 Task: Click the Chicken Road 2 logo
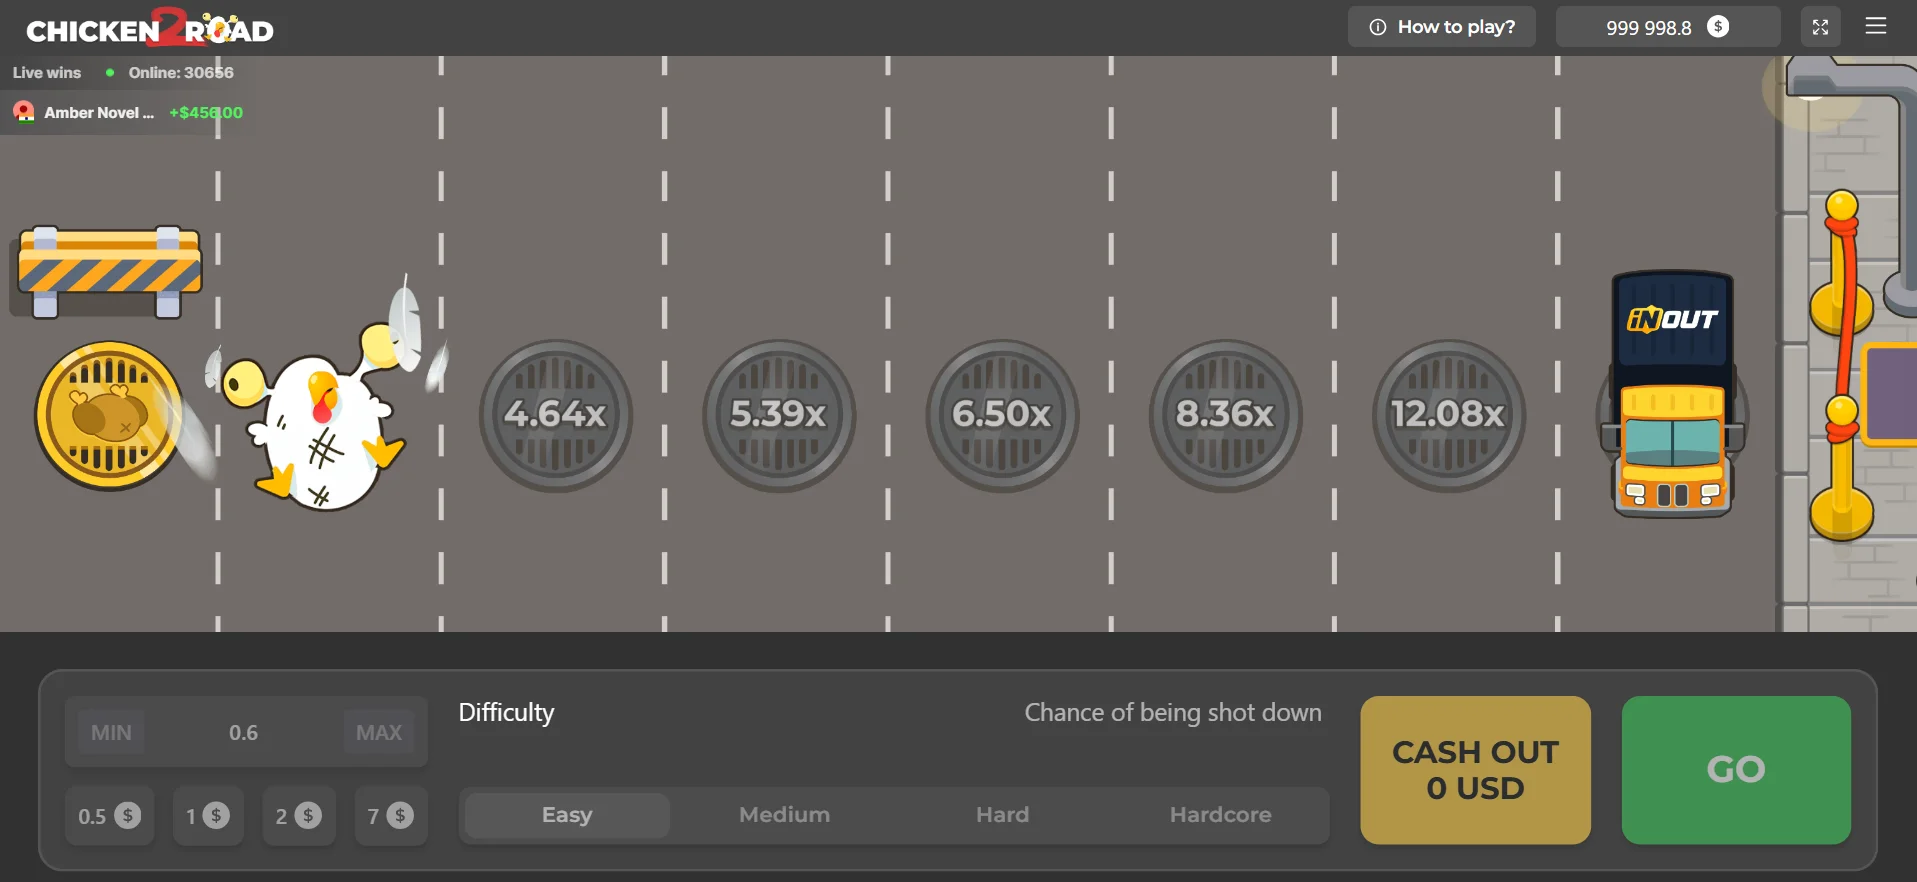(150, 28)
